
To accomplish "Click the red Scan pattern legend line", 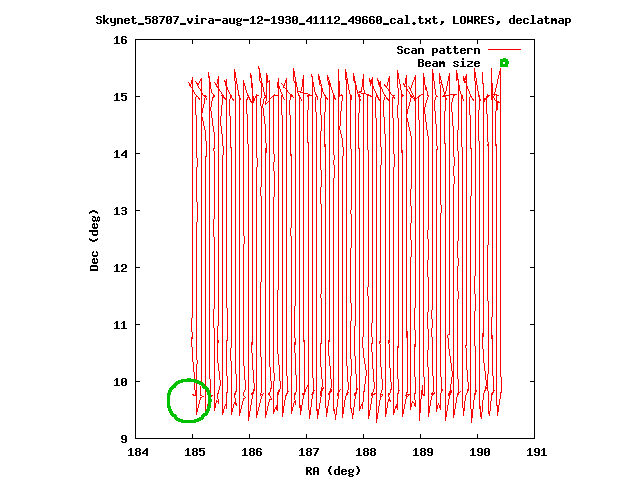I will pyautogui.click(x=504, y=50).
